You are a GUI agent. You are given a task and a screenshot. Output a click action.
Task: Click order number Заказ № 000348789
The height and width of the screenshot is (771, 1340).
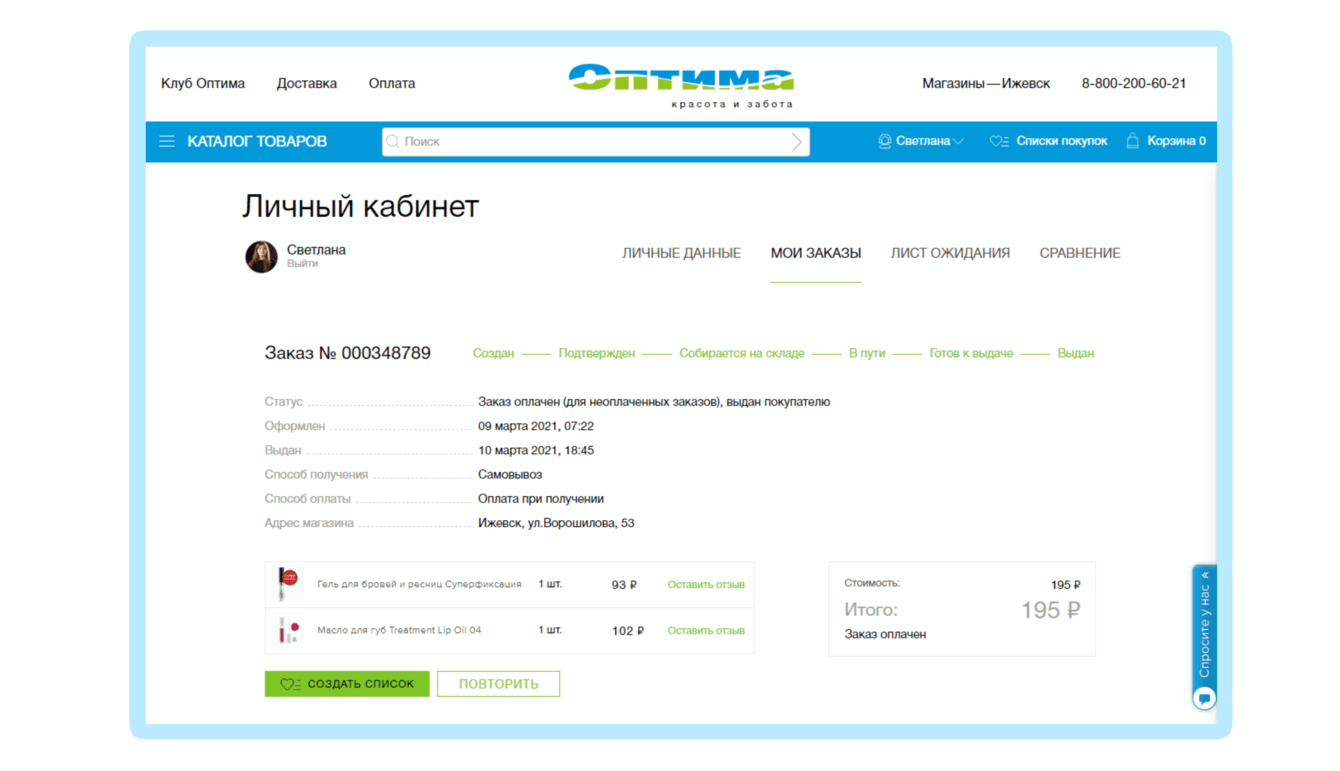[x=348, y=353]
